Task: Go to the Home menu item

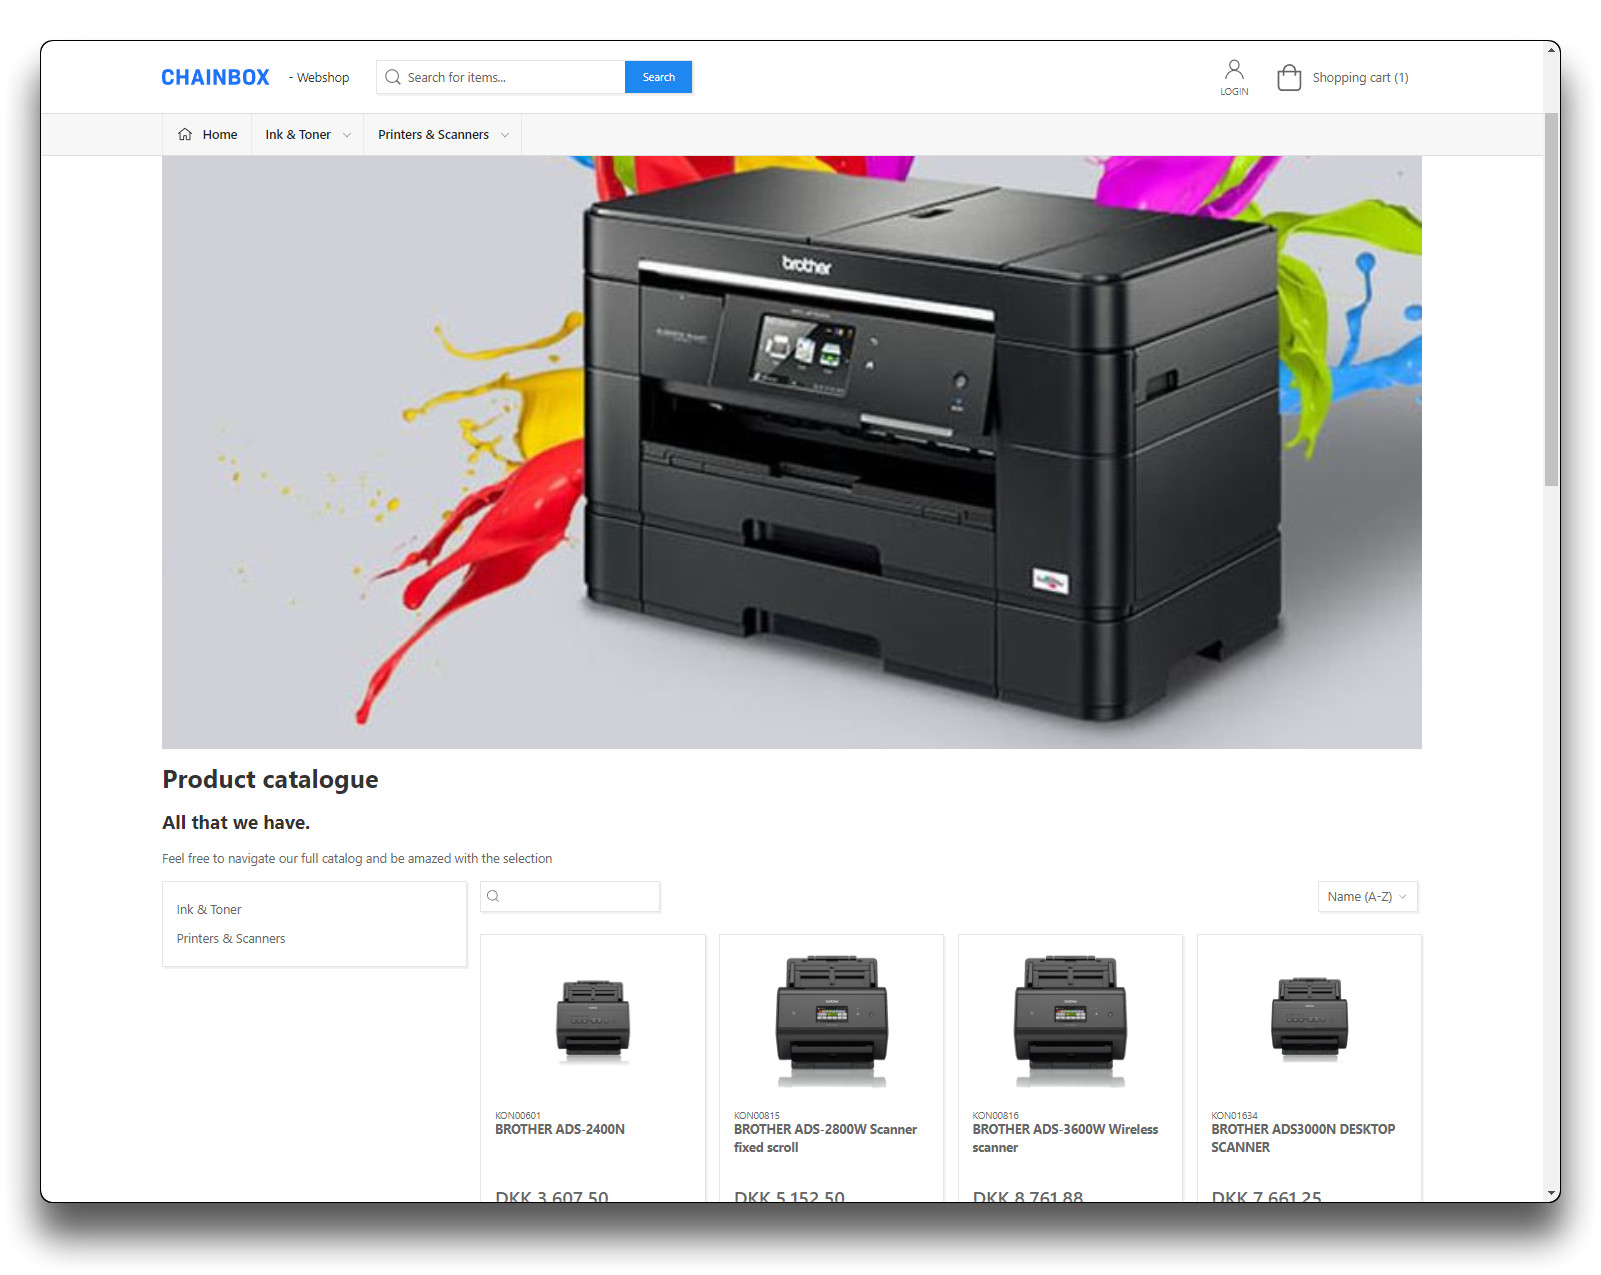Action: (x=220, y=135)
